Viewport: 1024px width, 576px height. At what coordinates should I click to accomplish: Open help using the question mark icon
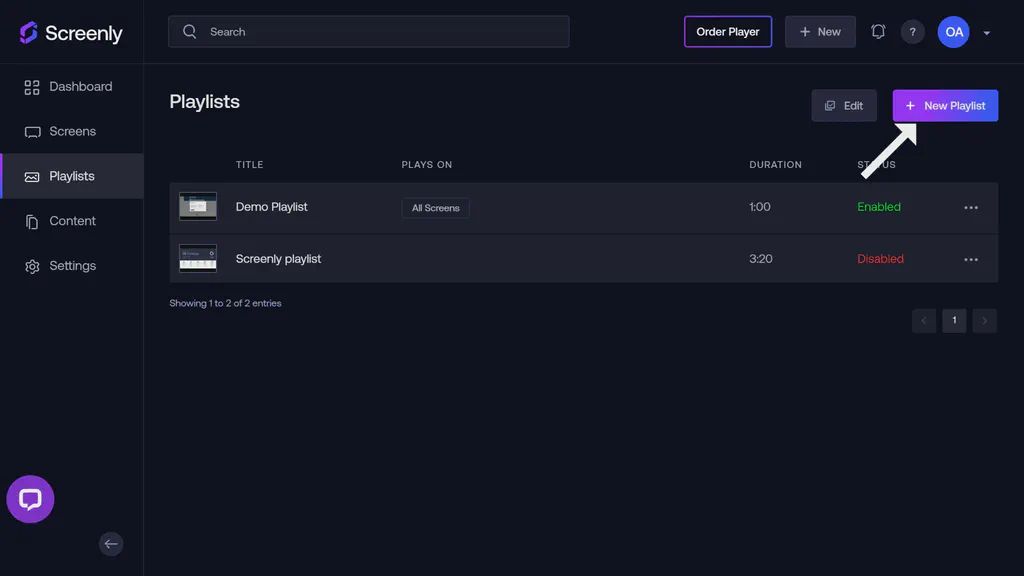tap(912, 31)
